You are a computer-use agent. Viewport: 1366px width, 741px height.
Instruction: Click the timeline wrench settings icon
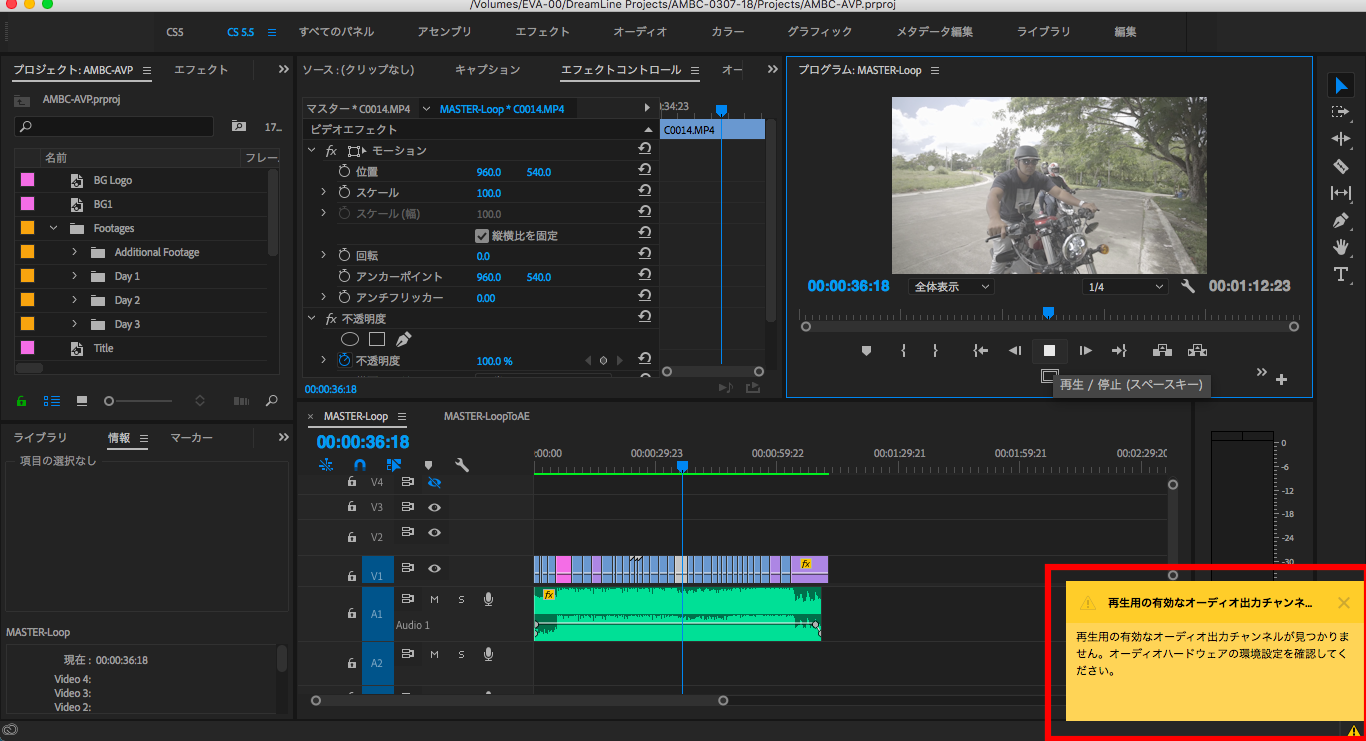click(461, 465)
